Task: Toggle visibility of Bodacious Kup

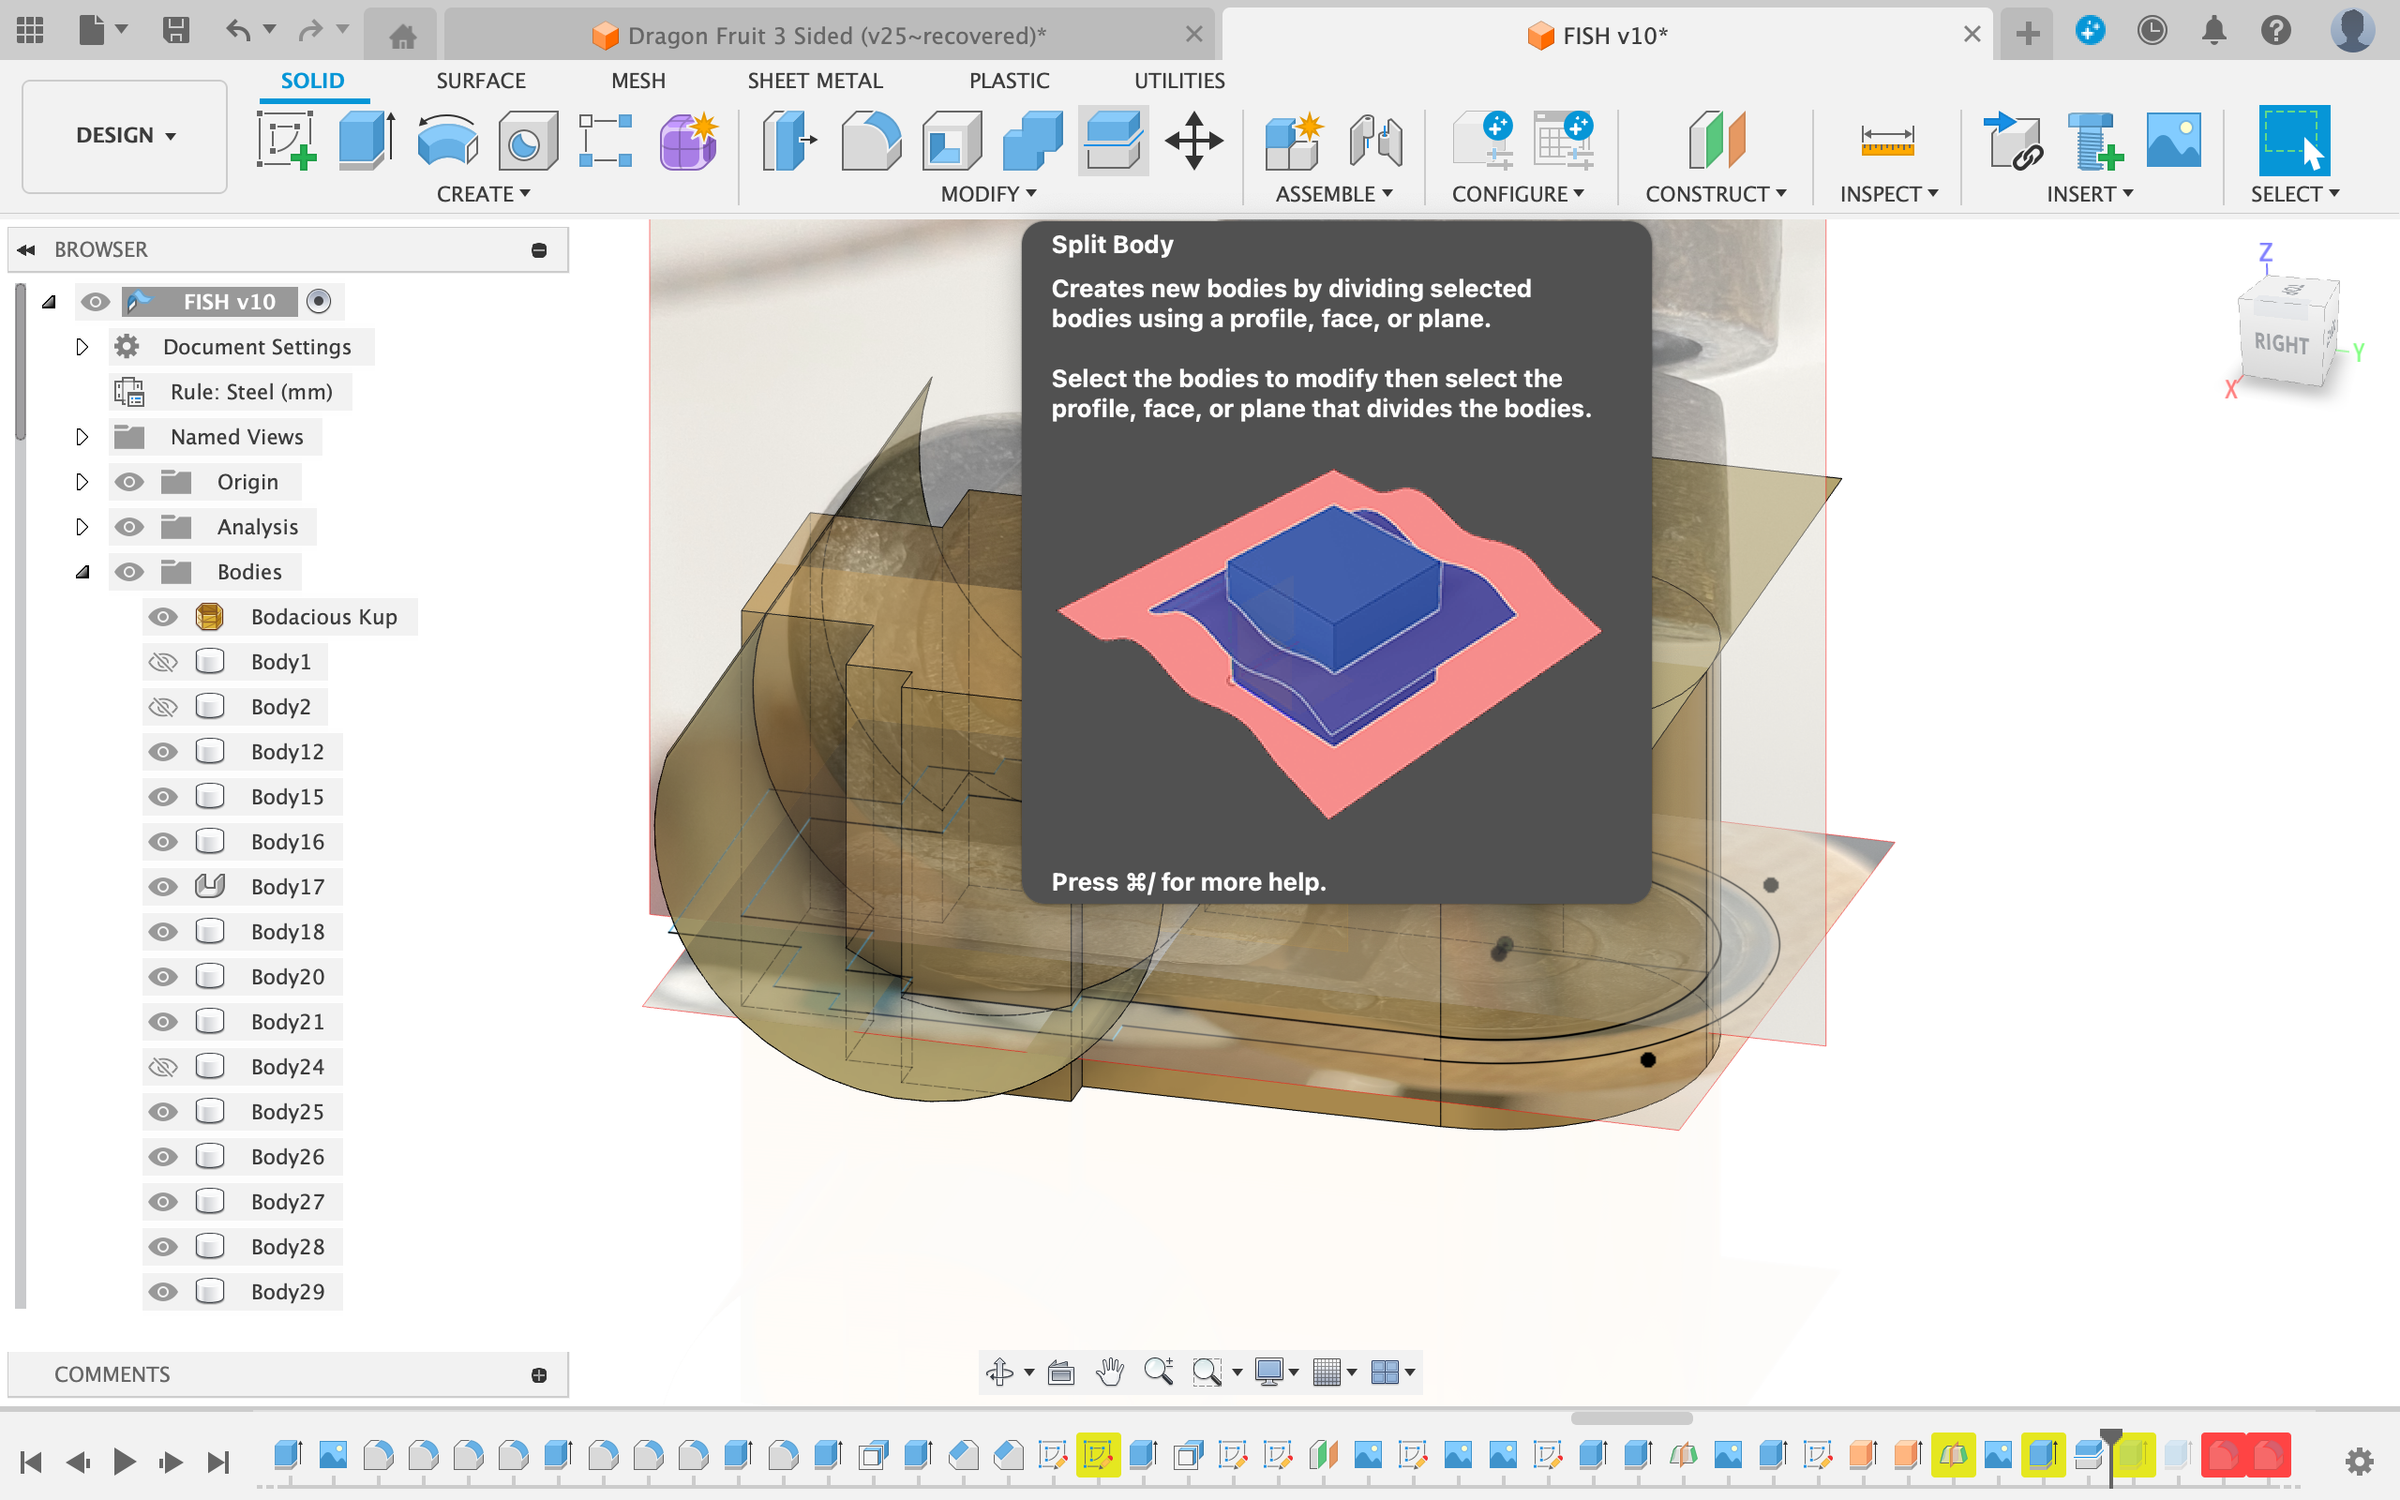Action: coord(163,617)
